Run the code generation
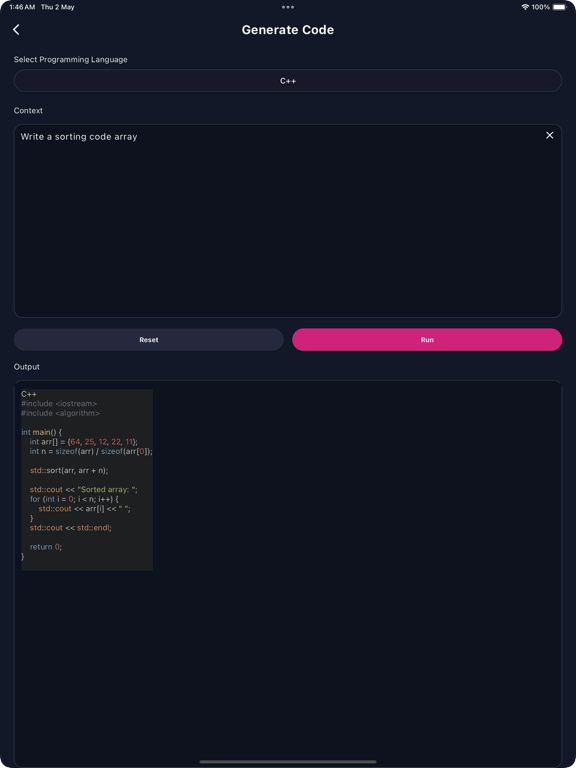Viewport: 576px width, 768px height. point(427,339)
